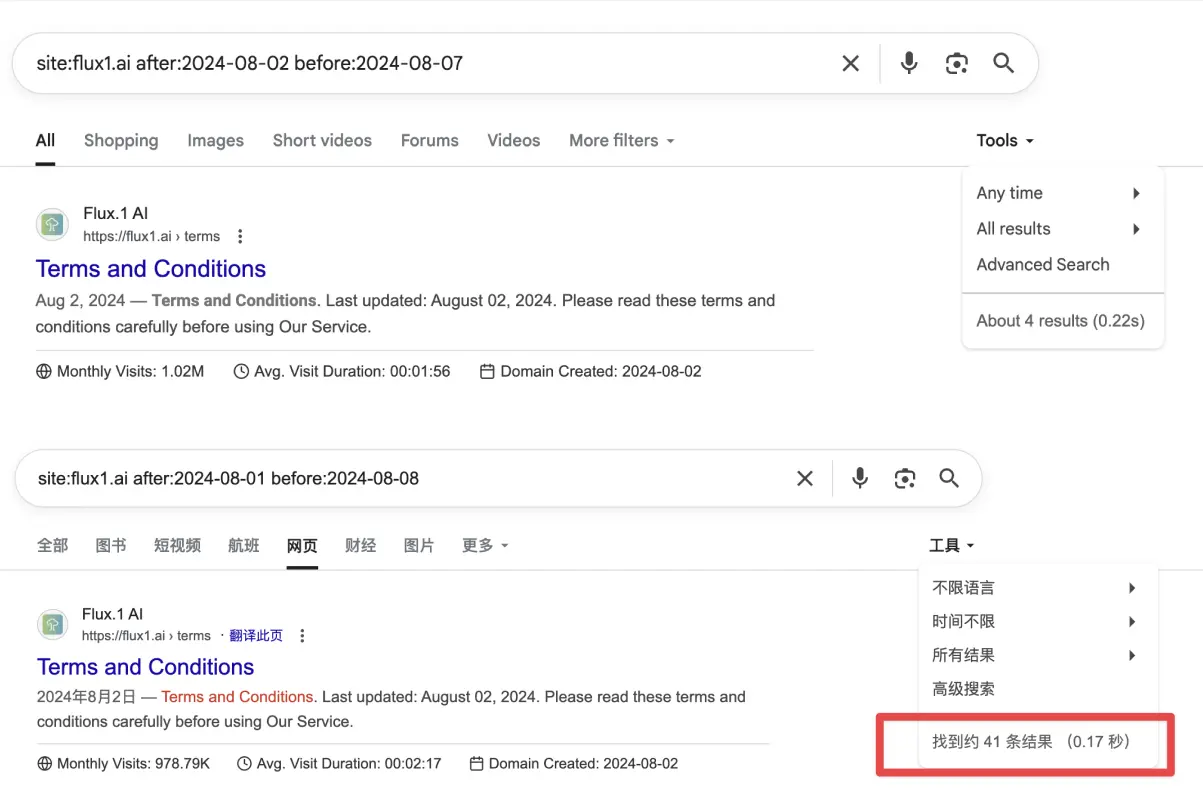Click Domain Created: 2024-08-02 in upper result
The image size is (1203, 800).
[x=601, y=372]
